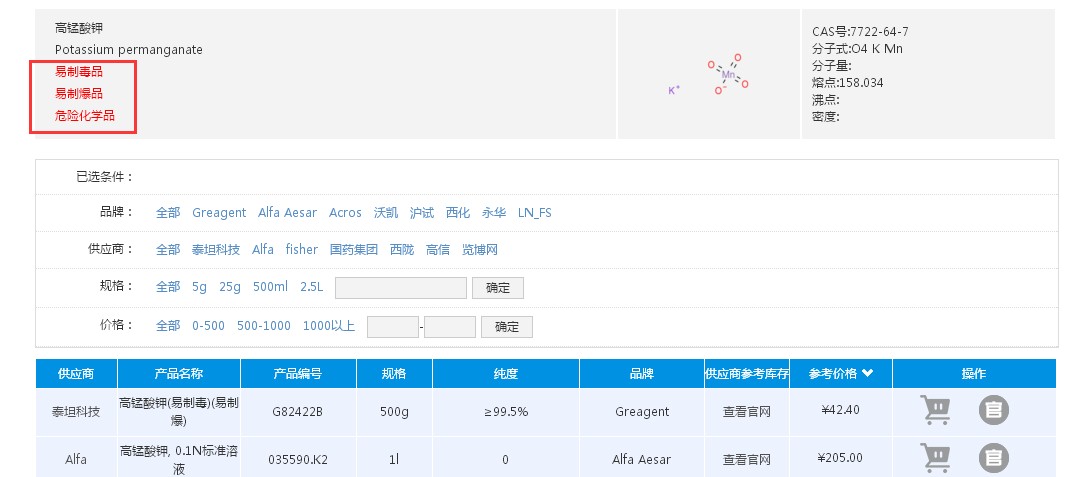The width and height of the screenshot is (1091, 477).
Task: Sort by the 参考价格 column arrow
Action: (x=867, y=374)
